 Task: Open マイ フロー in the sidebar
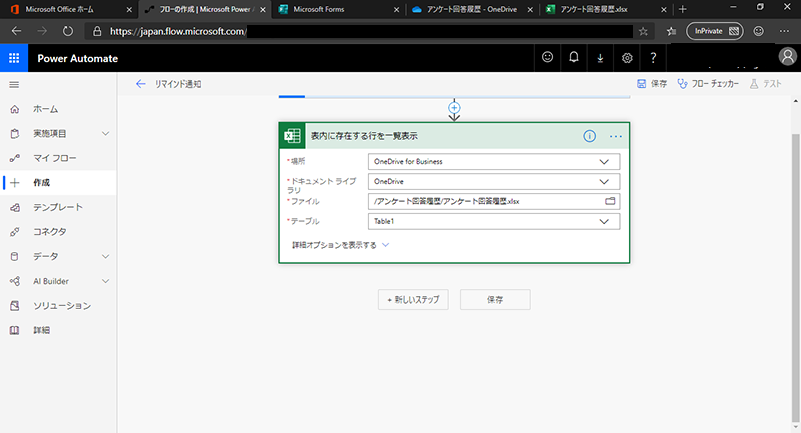click(58, 158)
